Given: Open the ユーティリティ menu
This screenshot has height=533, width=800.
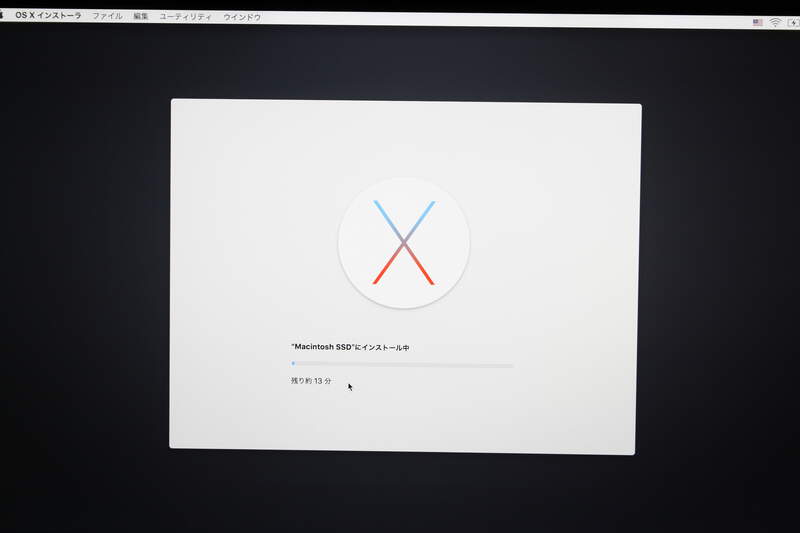Looking at the screenshot, I should pos(186,17).
